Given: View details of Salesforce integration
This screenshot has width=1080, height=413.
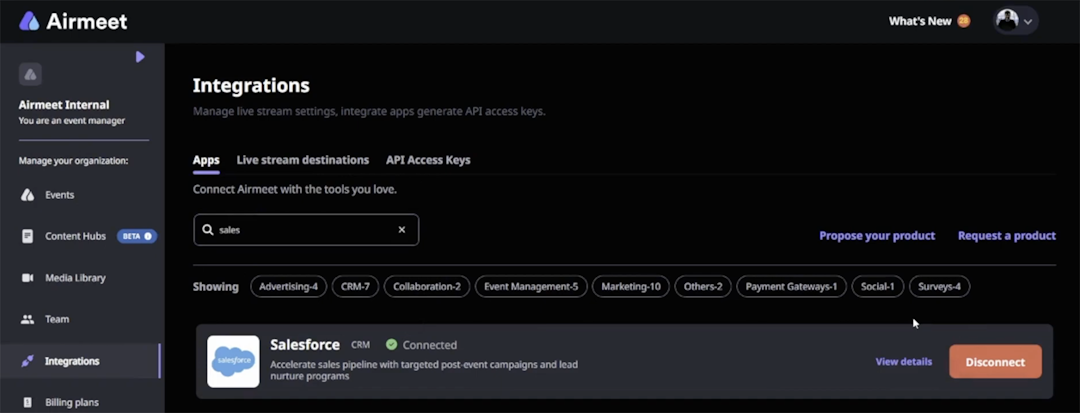Looking at the screenshot, I should [904, 361].
